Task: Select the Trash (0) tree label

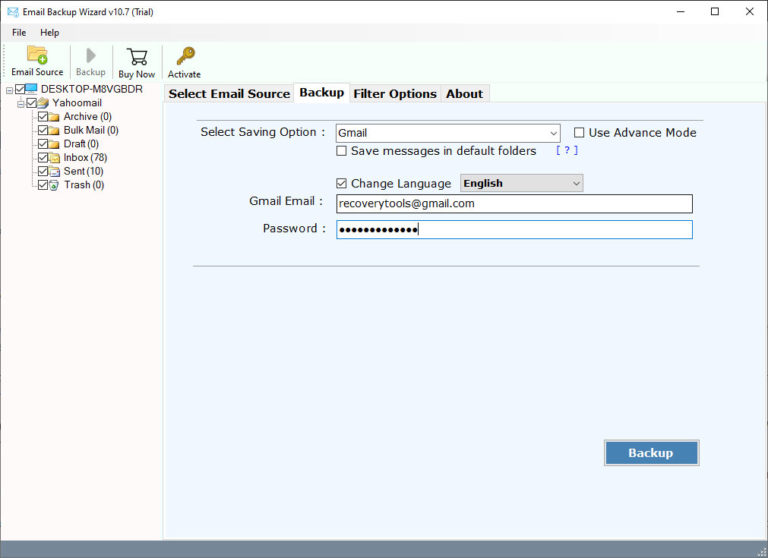Action: [84, 185]
